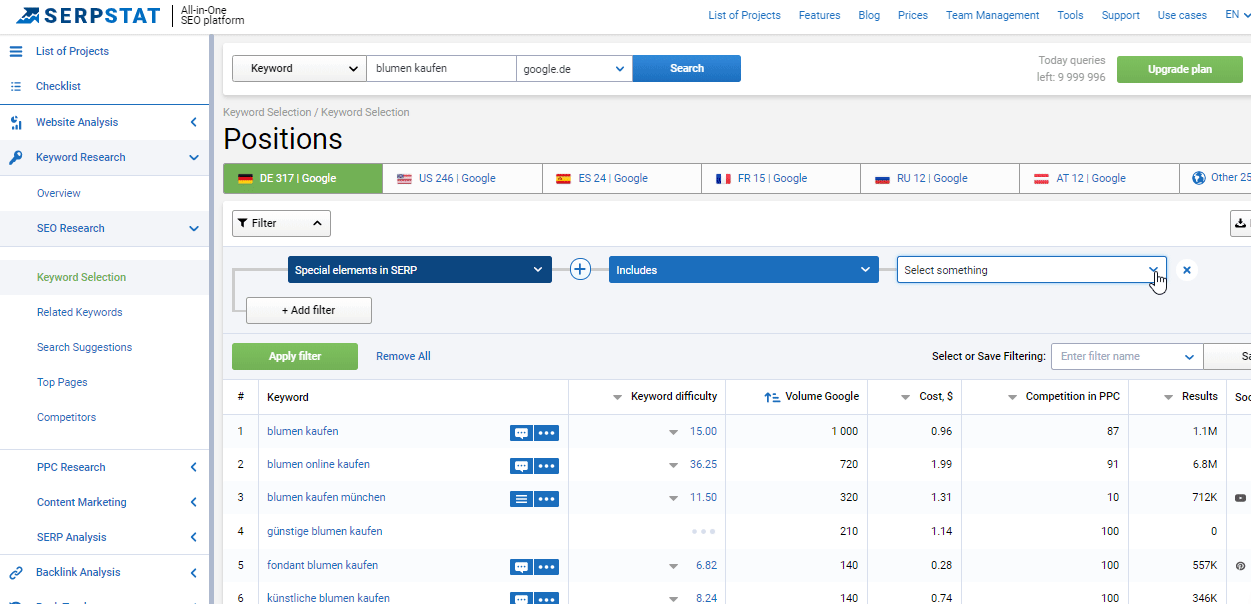Click the Checklist sidebar icon
The image size is (1251, 604).
(16, 86)
